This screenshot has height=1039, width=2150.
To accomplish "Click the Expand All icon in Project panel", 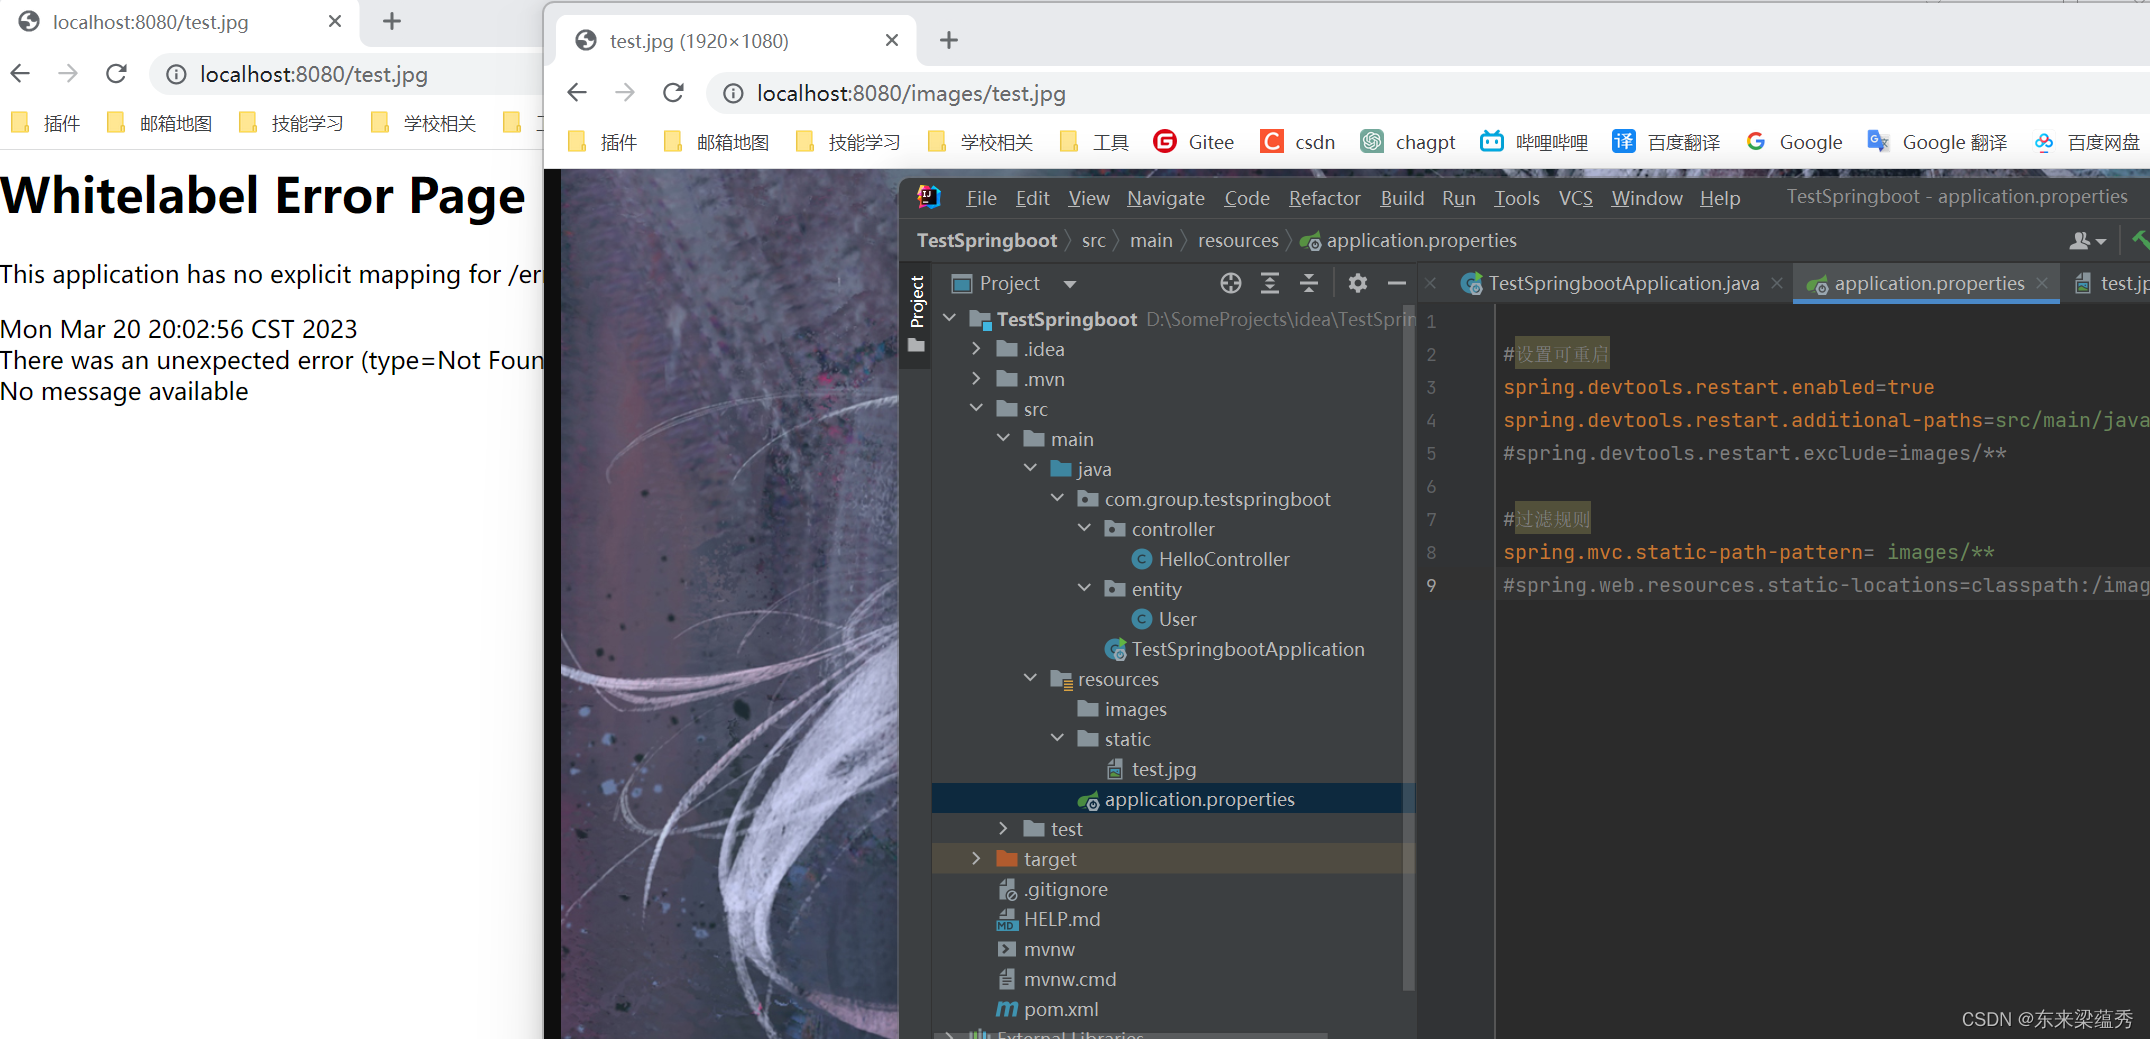I will pyautogui.click(x=1270, y=284).
